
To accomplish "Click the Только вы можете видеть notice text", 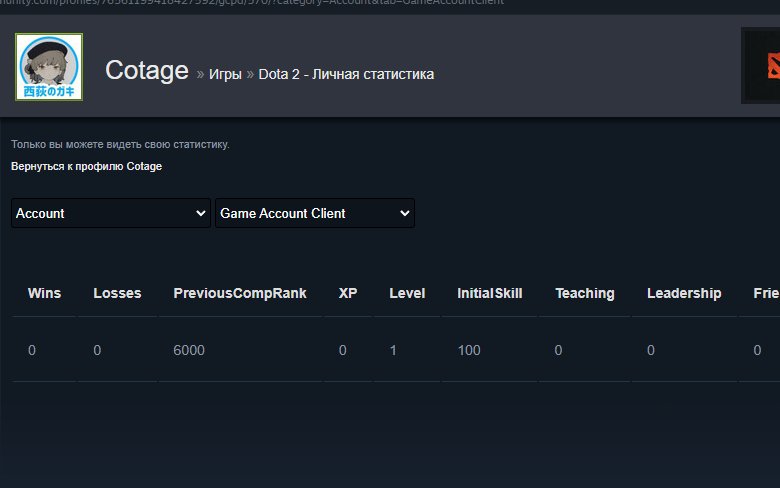I will tap(120, 144).
